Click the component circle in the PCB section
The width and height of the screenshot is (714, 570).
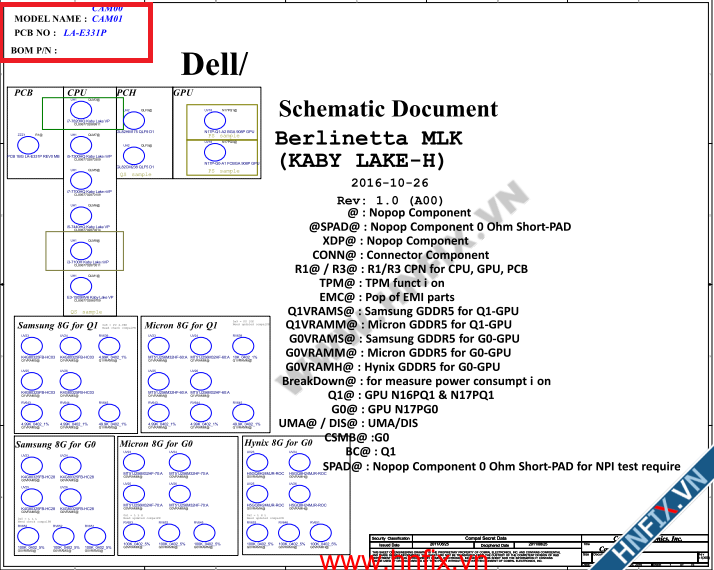click(x=28, y=145)
